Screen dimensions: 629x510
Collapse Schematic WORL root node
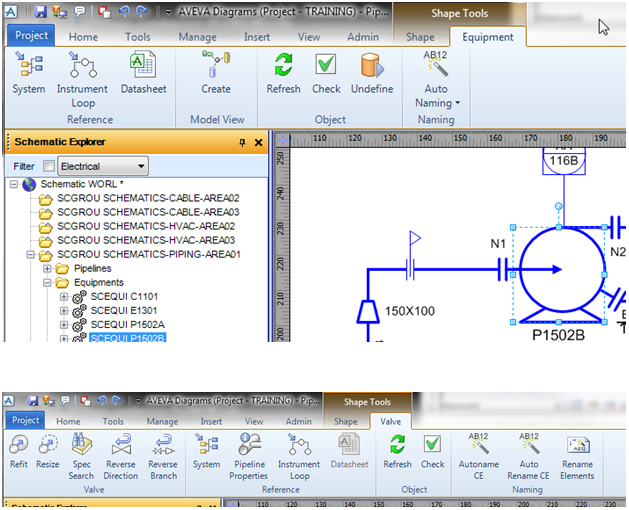[14, 184]
